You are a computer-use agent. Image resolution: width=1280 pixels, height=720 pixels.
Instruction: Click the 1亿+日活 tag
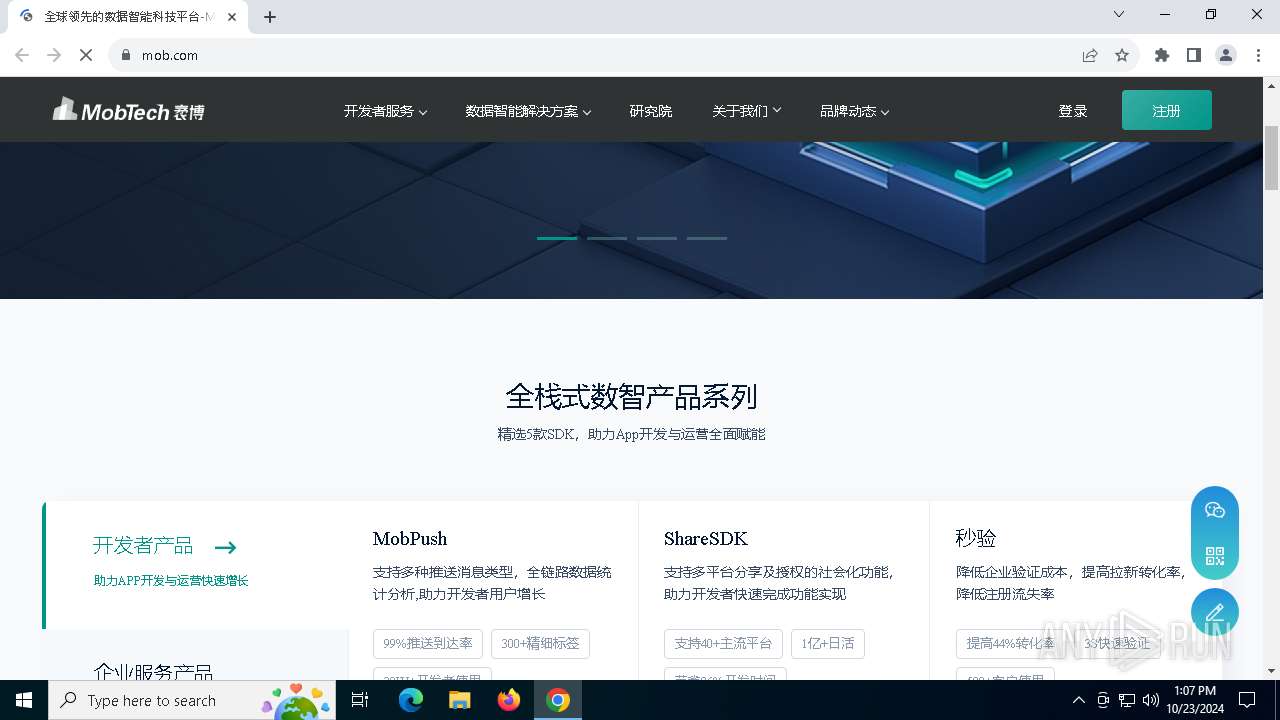828,643
